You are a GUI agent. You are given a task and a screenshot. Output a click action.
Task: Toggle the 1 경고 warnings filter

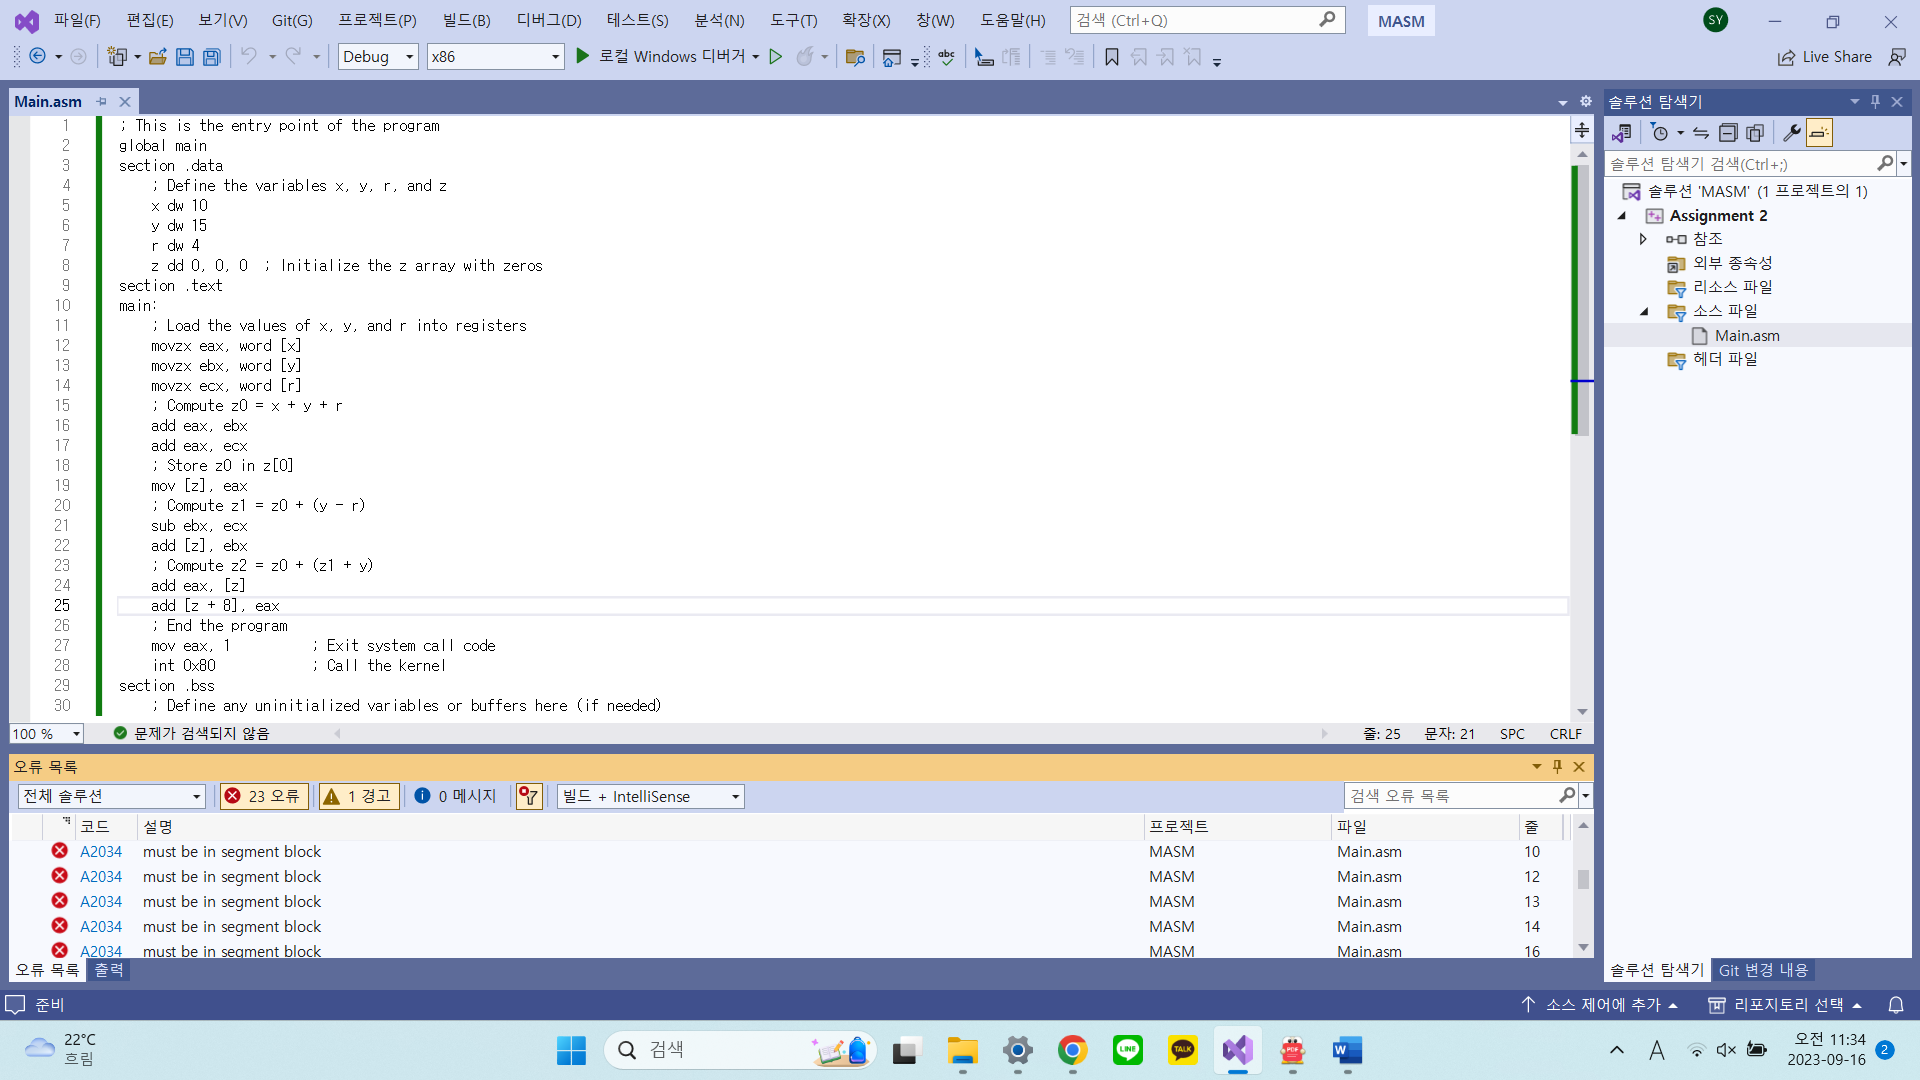click(x=358, y=796)
